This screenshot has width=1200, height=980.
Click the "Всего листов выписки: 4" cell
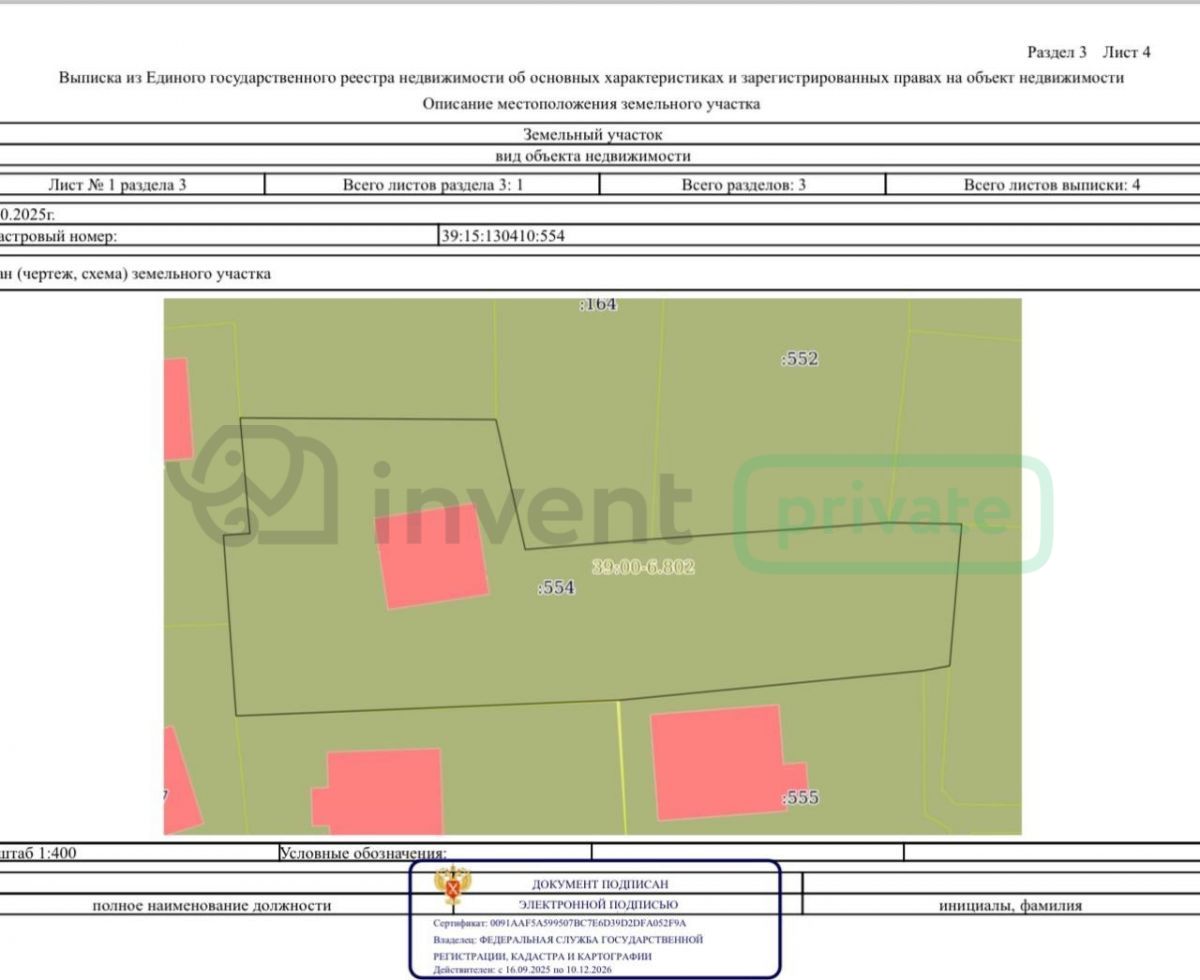coord(1051,185)
